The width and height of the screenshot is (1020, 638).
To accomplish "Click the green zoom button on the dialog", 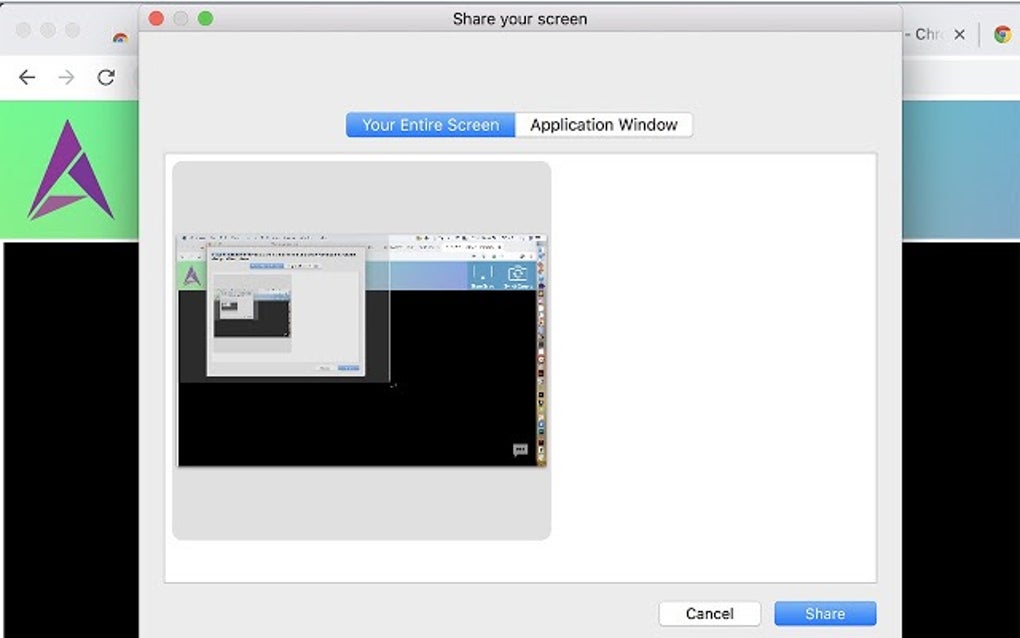I will tap(205, 18).
